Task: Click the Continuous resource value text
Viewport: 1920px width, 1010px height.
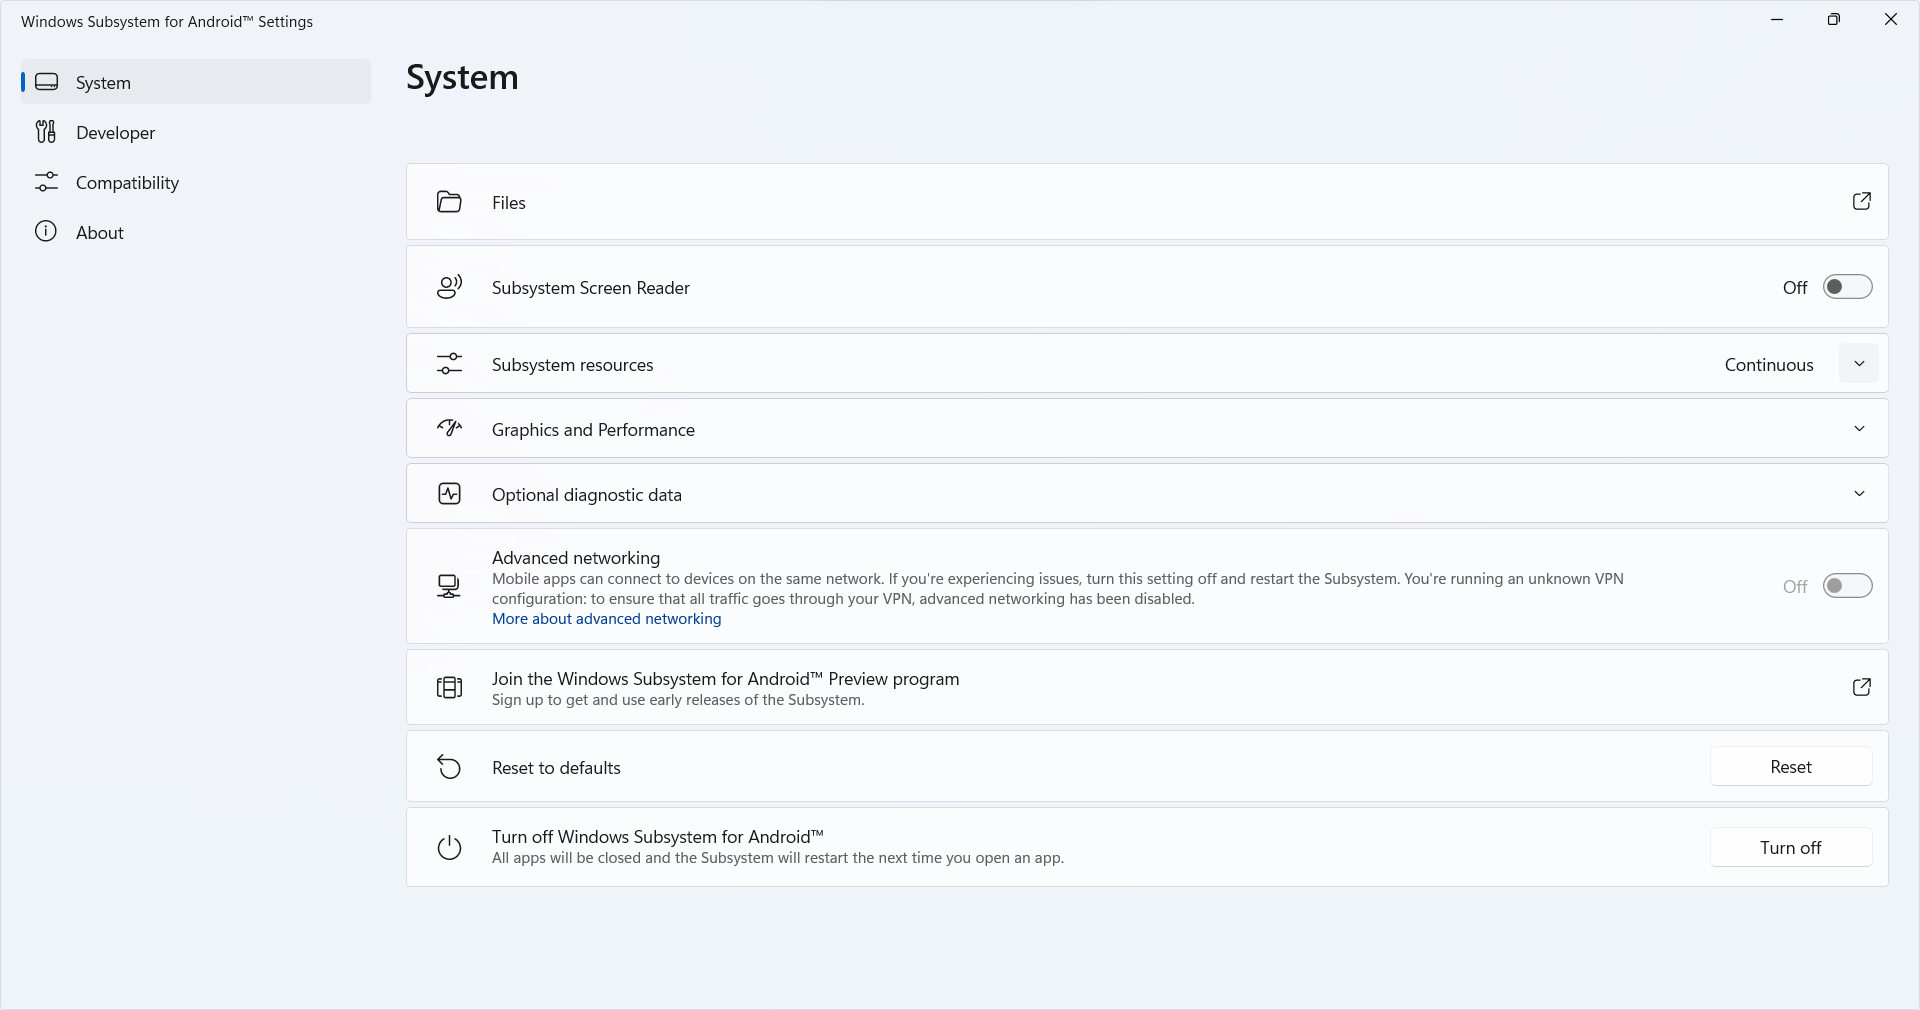Action: (1769, 365)
